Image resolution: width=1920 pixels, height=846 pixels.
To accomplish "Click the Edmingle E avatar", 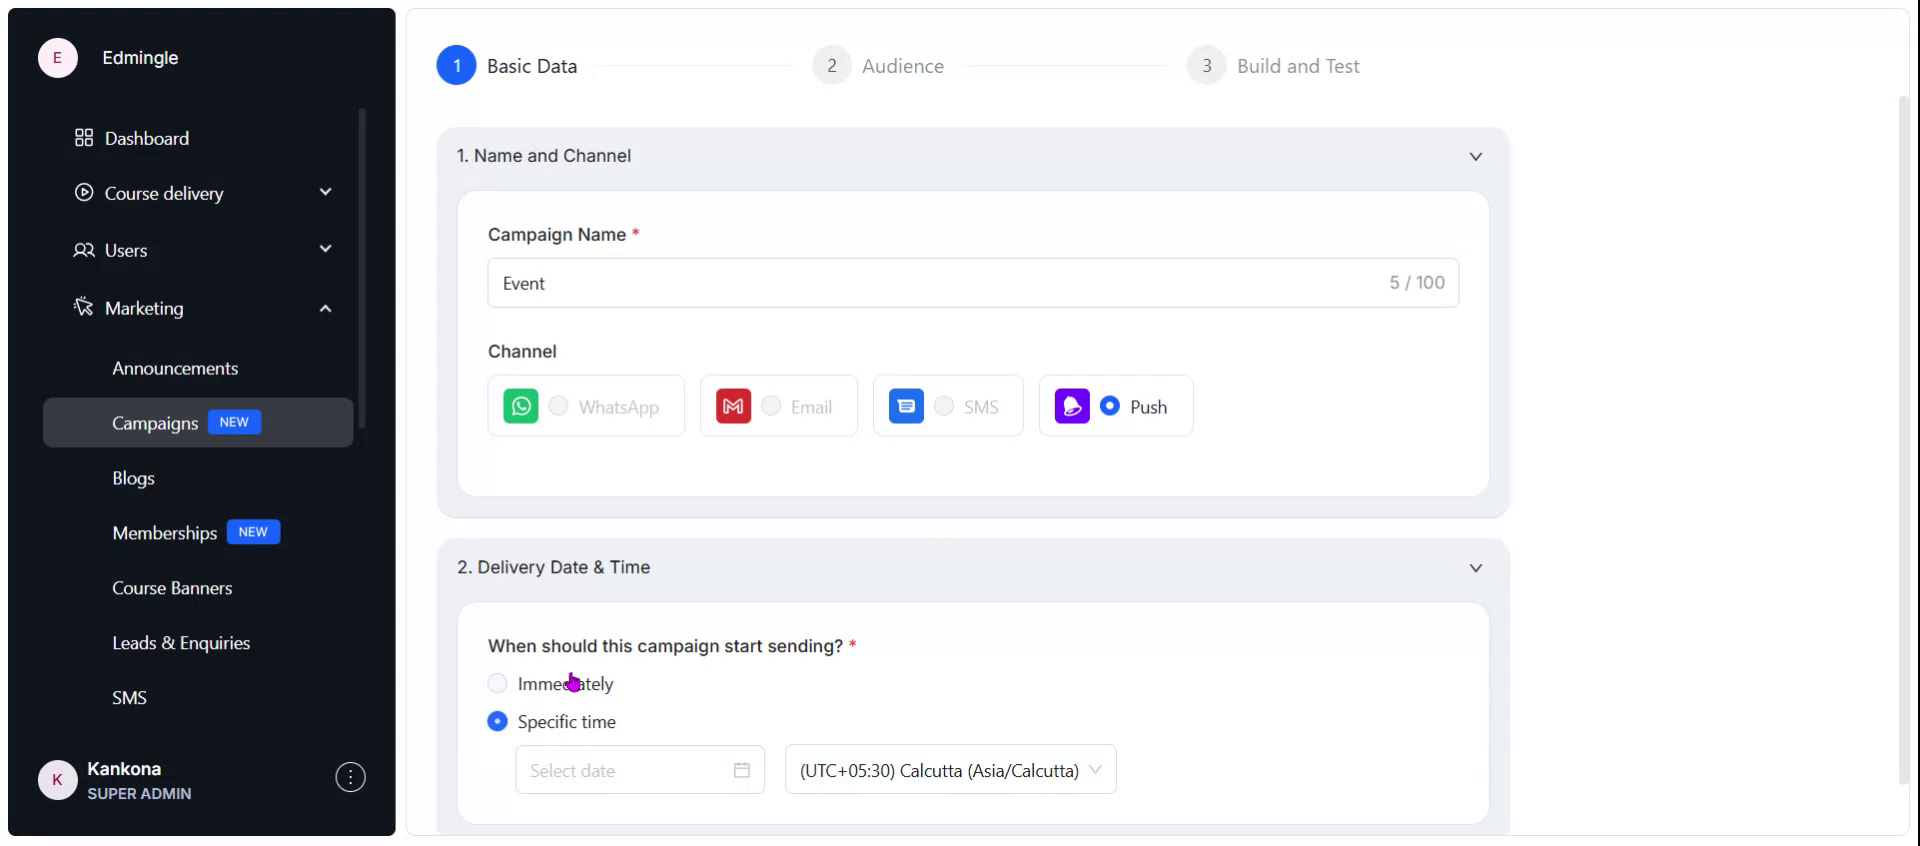I will 57,58.
